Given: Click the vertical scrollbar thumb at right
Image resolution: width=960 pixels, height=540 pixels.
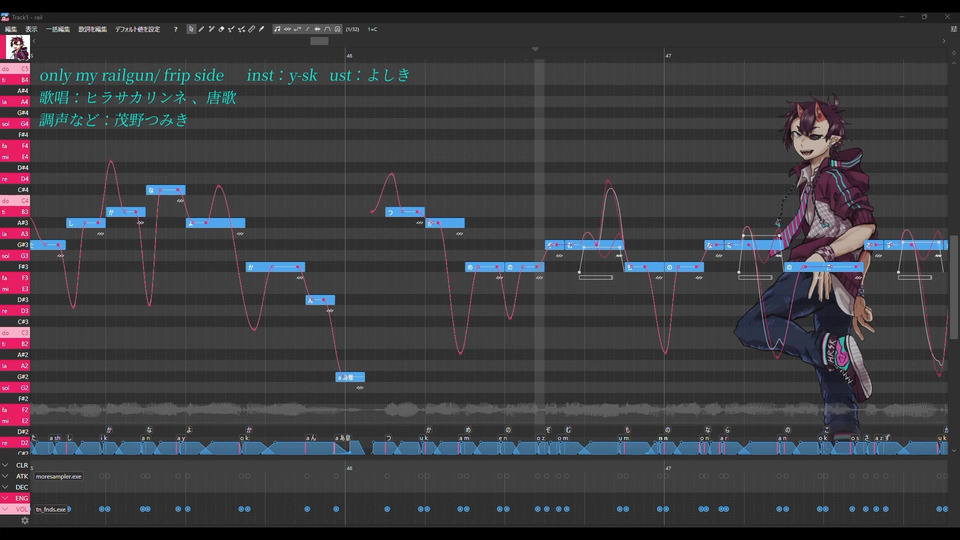Looking at the screenshot, I should (x=954, y=287).
